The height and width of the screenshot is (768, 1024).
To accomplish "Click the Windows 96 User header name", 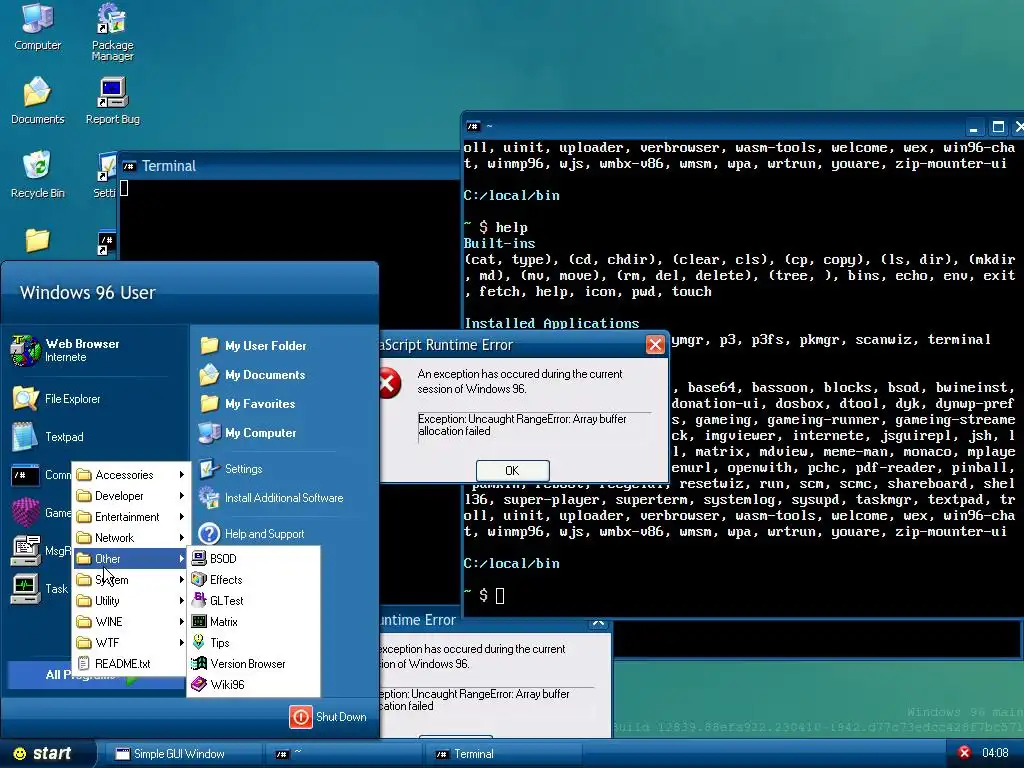I will pyautogui.click(x=88, y=293).
